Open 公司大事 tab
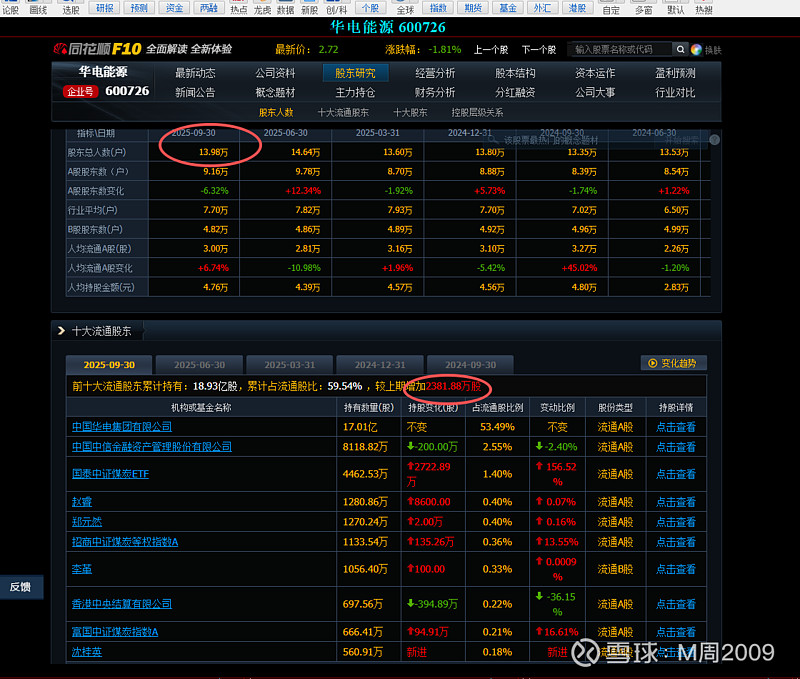Image resolution: width=800 pixels, height=679 pixels. coord(595,92)
